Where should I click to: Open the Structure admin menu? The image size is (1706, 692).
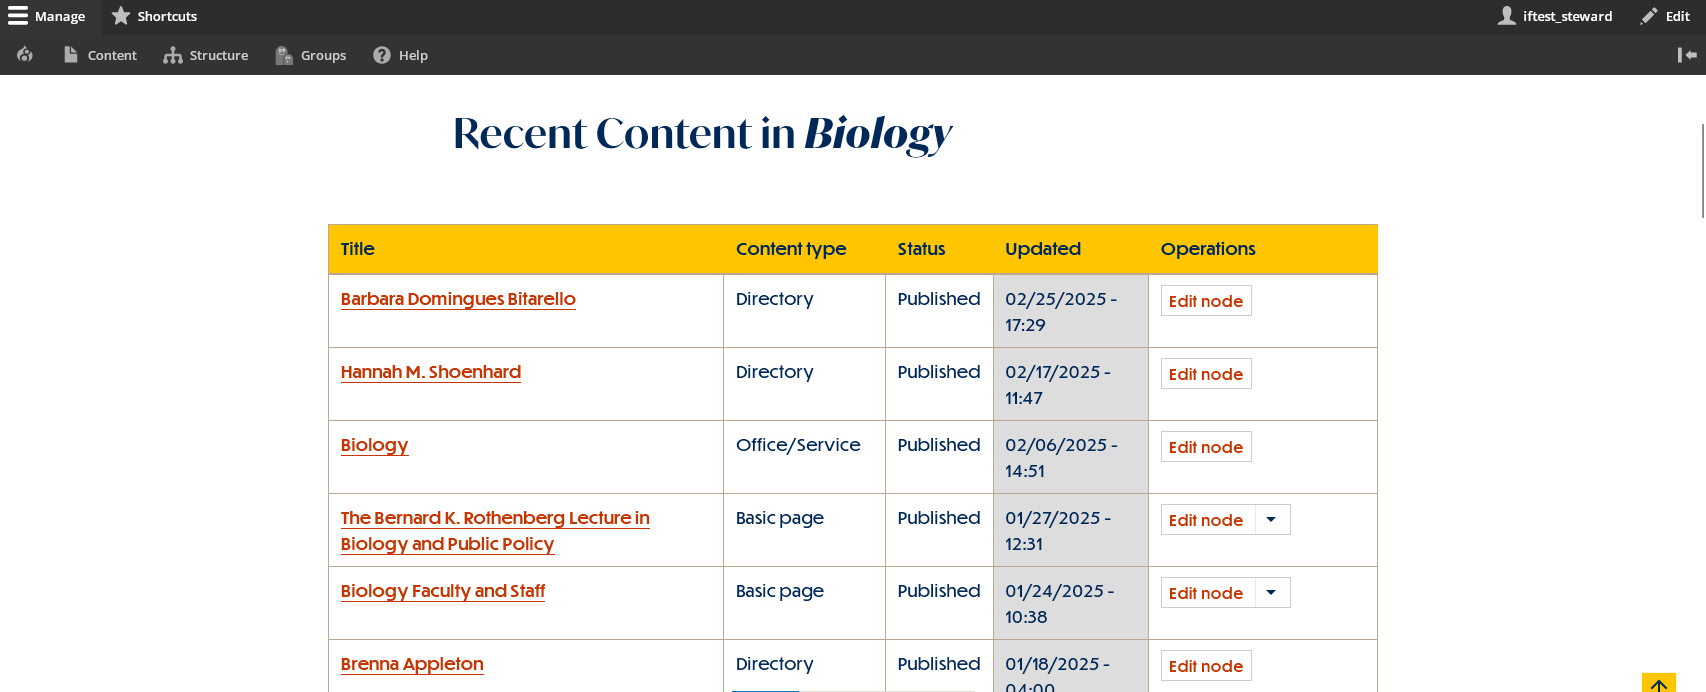click(206, 55)
